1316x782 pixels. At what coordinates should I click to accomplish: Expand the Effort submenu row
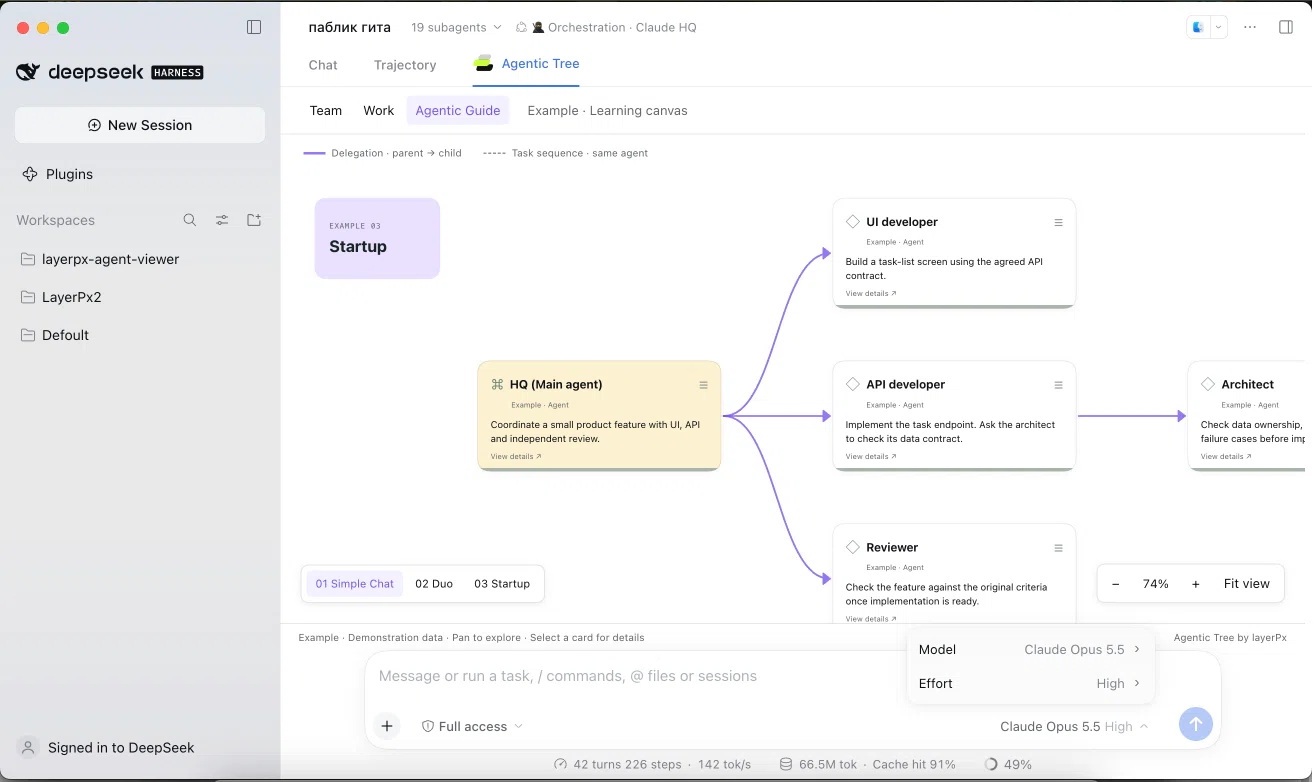1030,684
